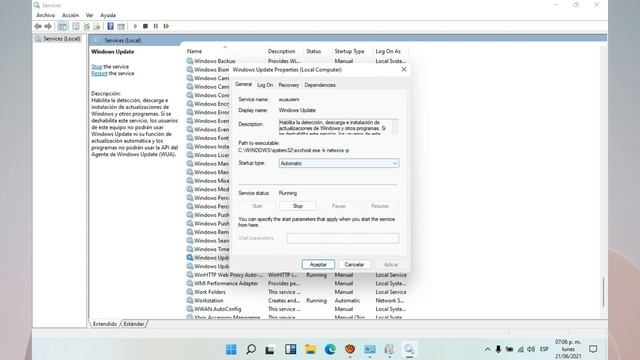Open the Archivo menu

pos(46,15)
